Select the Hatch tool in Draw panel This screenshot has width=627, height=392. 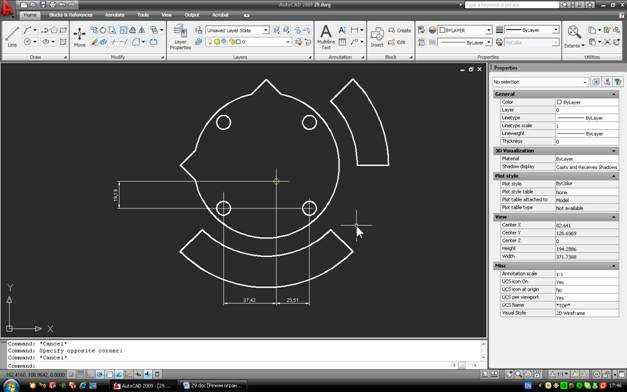63,42
